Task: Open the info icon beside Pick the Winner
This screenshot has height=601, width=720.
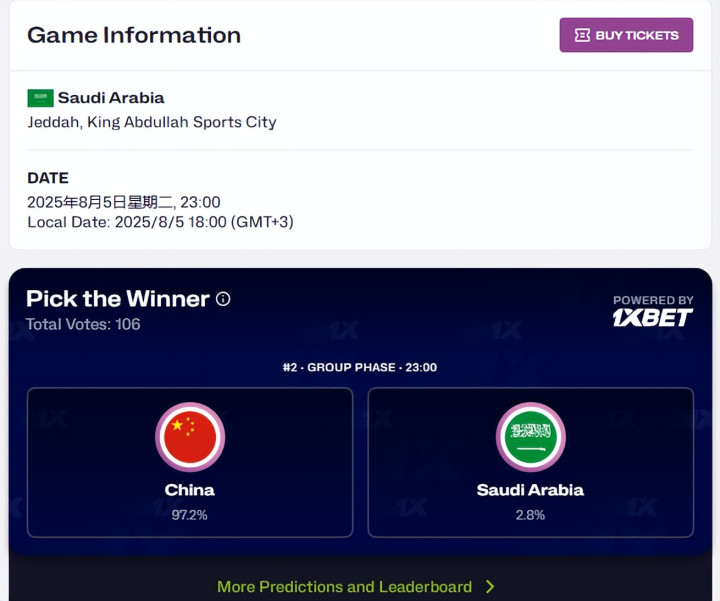Action: click(223, 299)
